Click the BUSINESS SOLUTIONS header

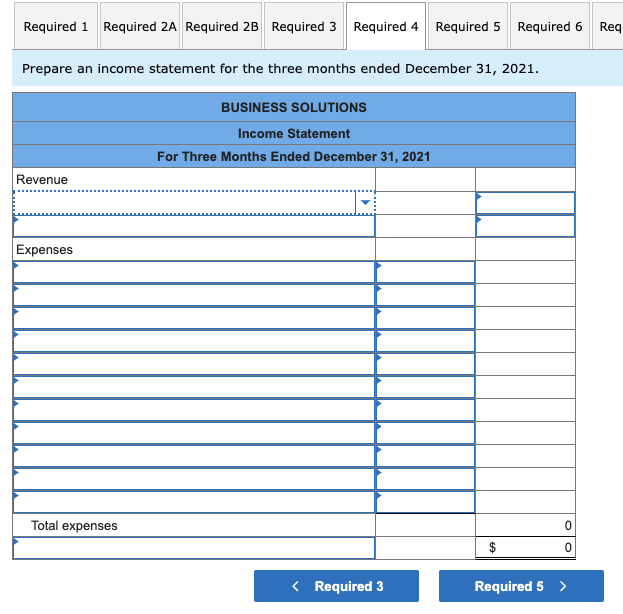[294, 107]
